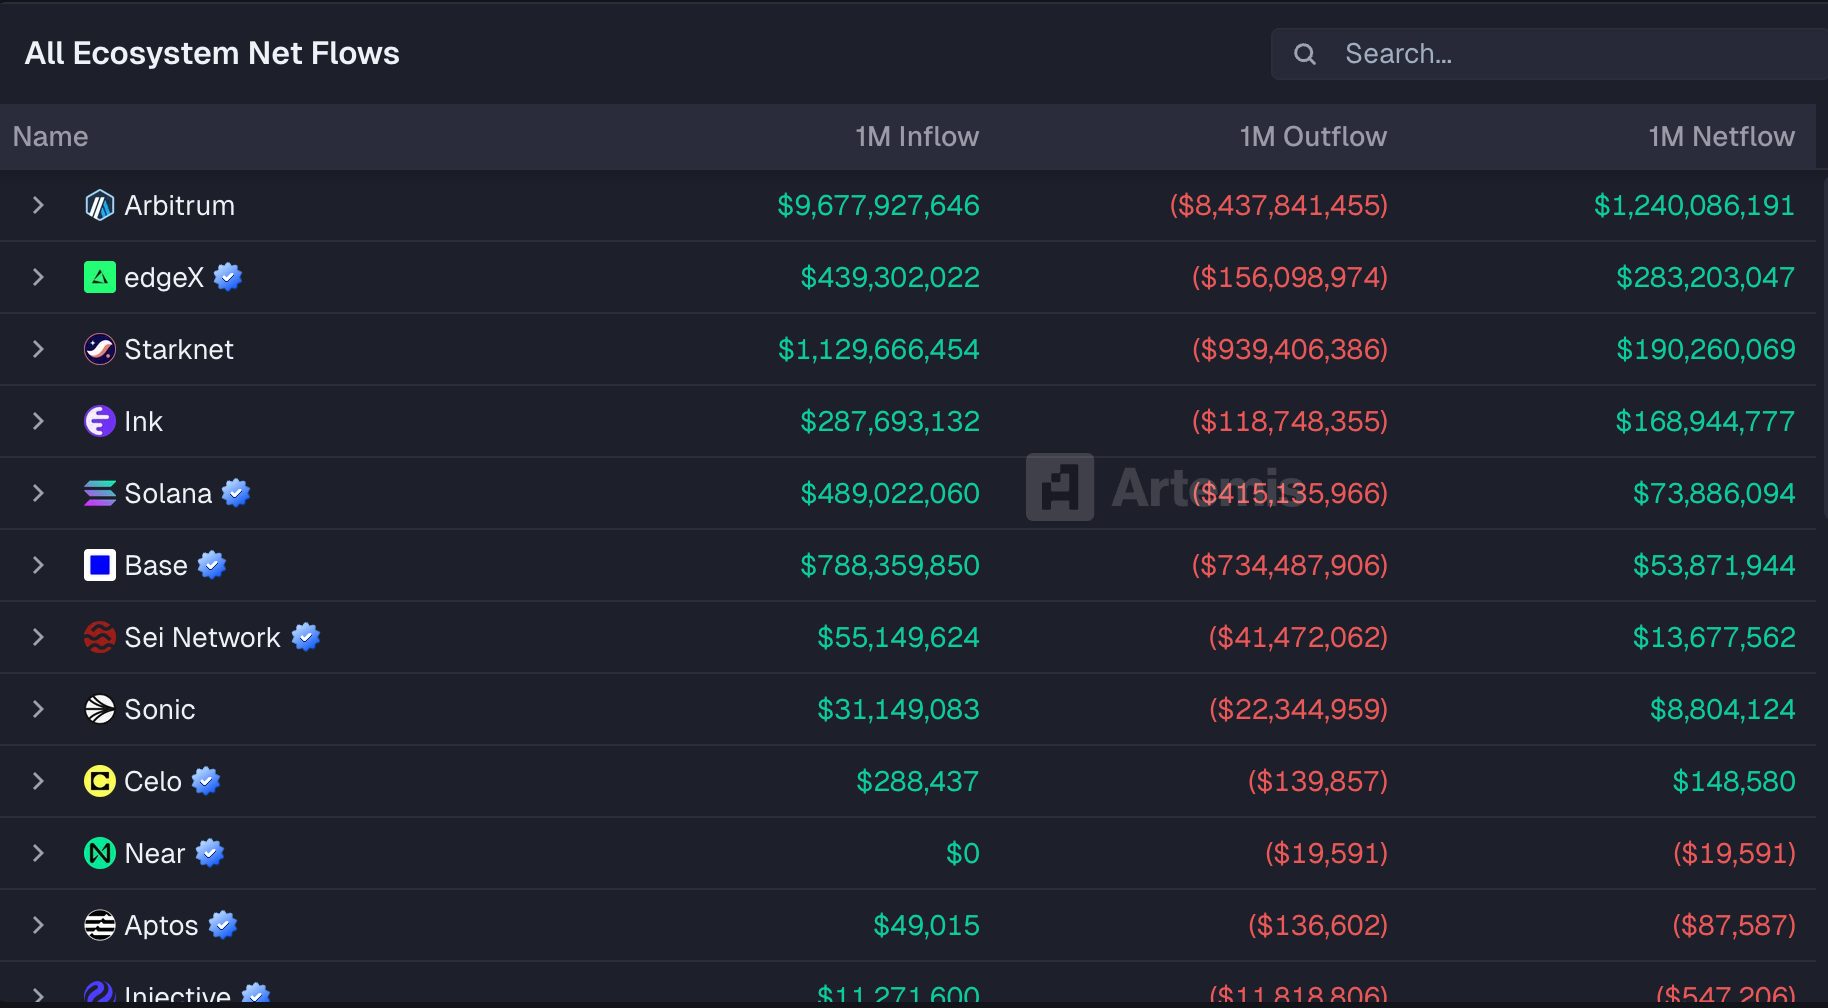Viewport: 1828px width, 1008px height.
Task: Expand the Near row chevron
Action: pos(38,853)
